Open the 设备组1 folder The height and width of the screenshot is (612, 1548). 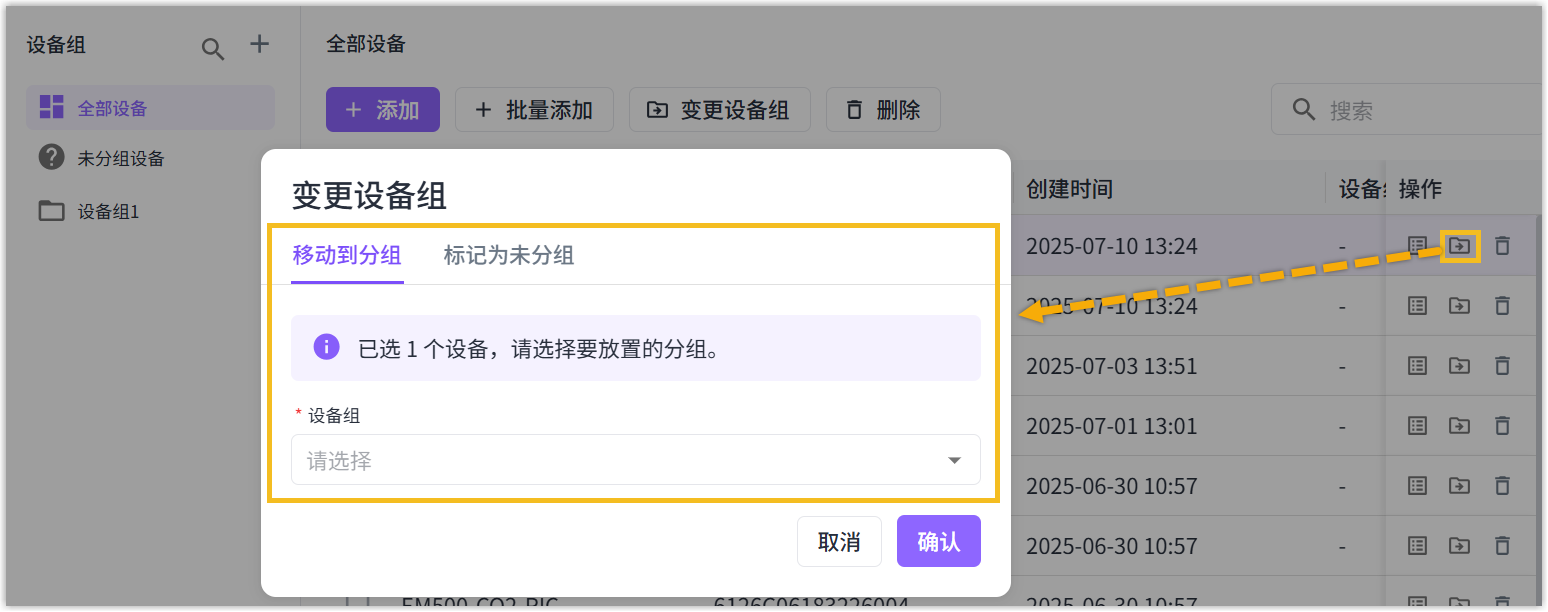tap(108, 212)
